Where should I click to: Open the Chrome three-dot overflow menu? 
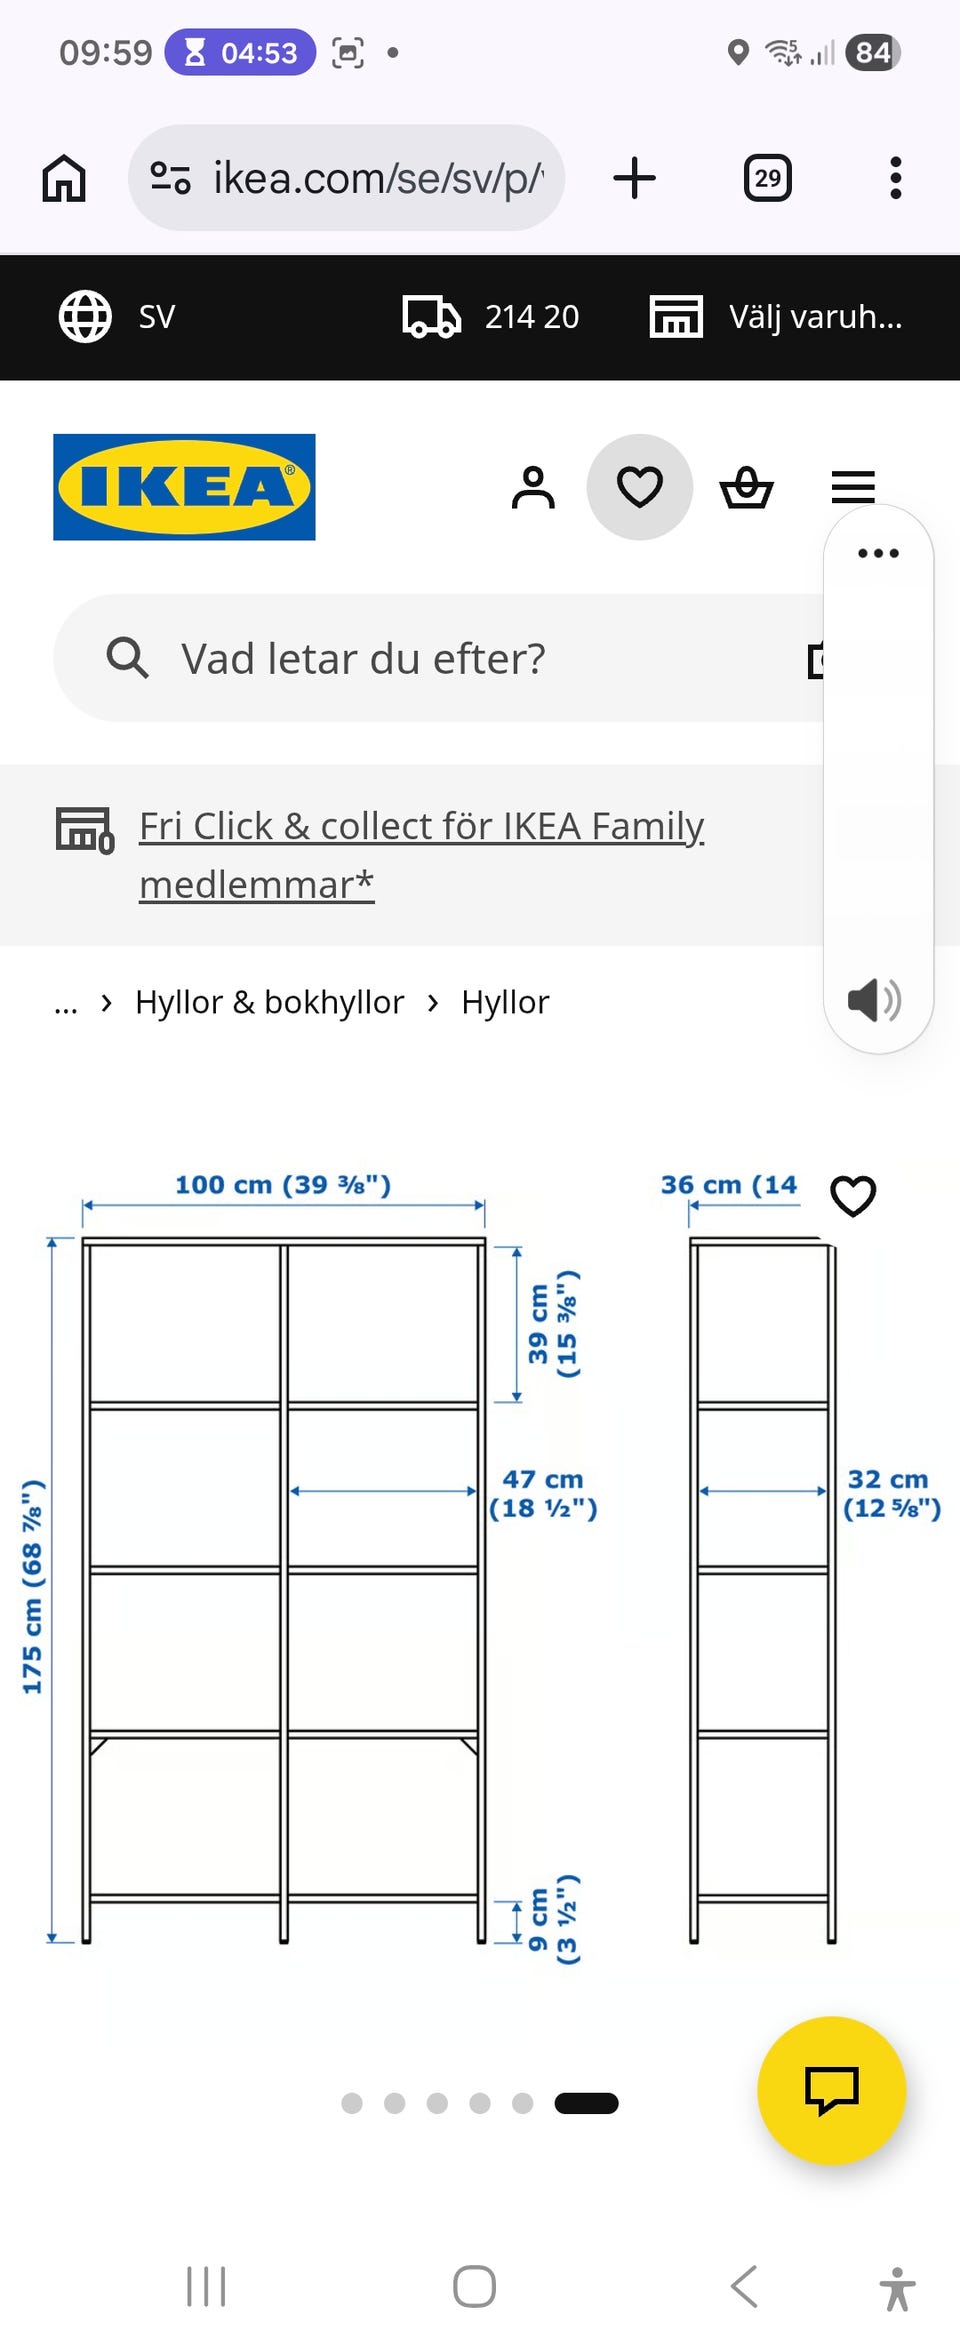coord(895,179)
